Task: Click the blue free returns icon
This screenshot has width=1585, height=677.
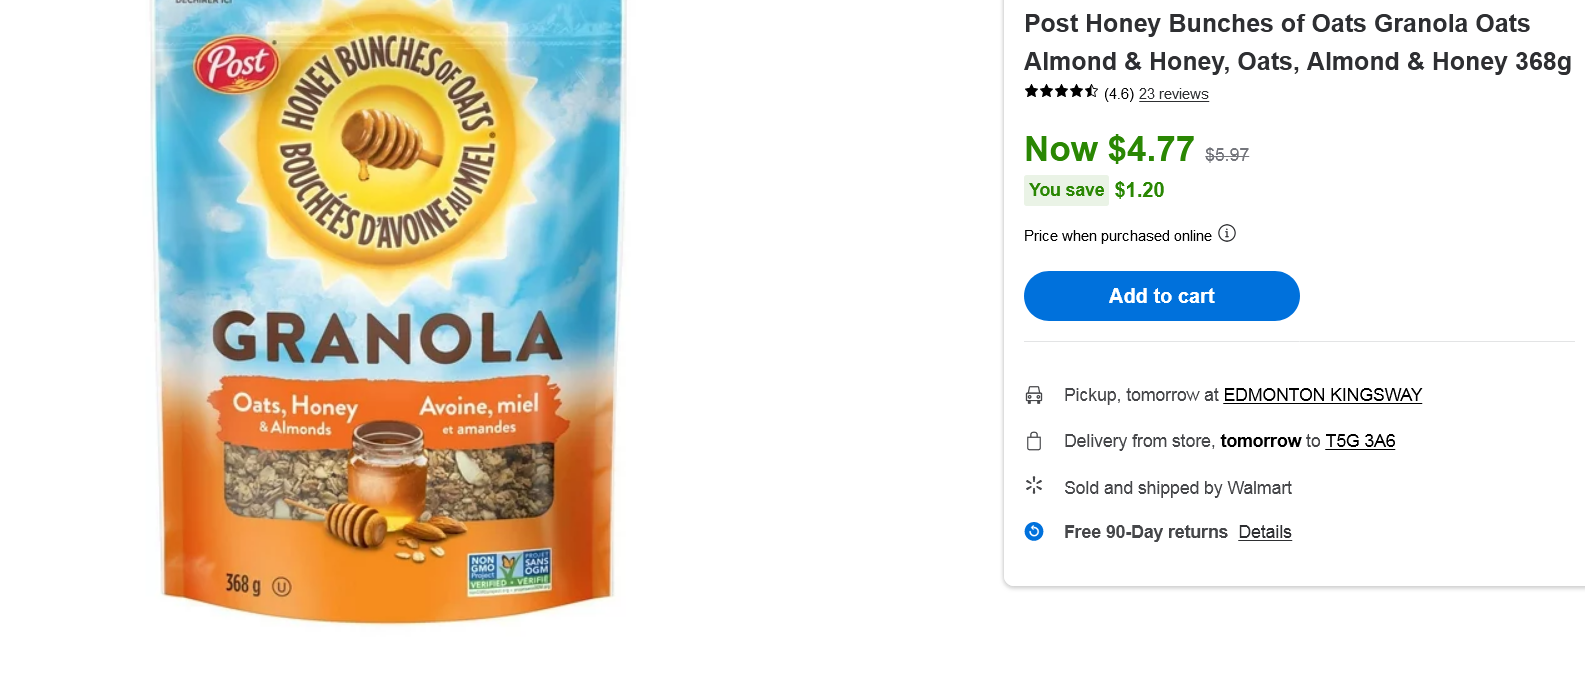Action: (x=1034, y=532)
